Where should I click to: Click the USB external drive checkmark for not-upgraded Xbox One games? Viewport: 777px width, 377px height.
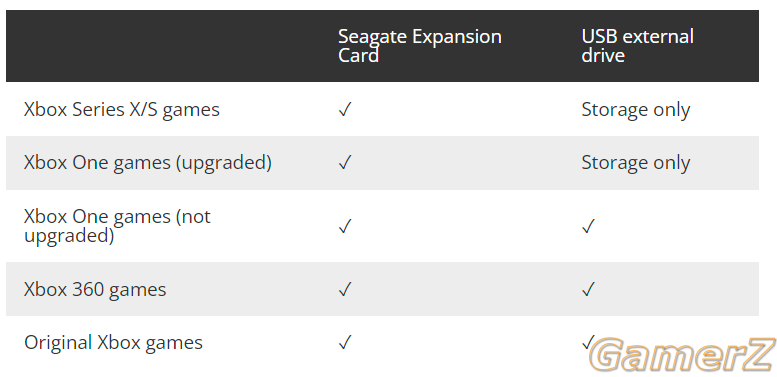pyautogui.click(x=588, y=226)
